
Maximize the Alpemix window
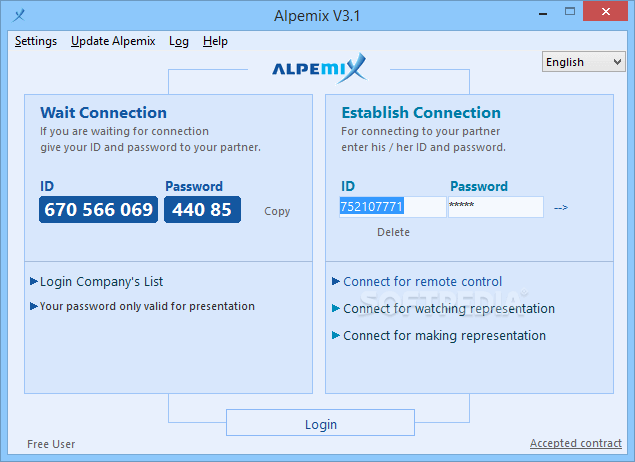point(570,11)
